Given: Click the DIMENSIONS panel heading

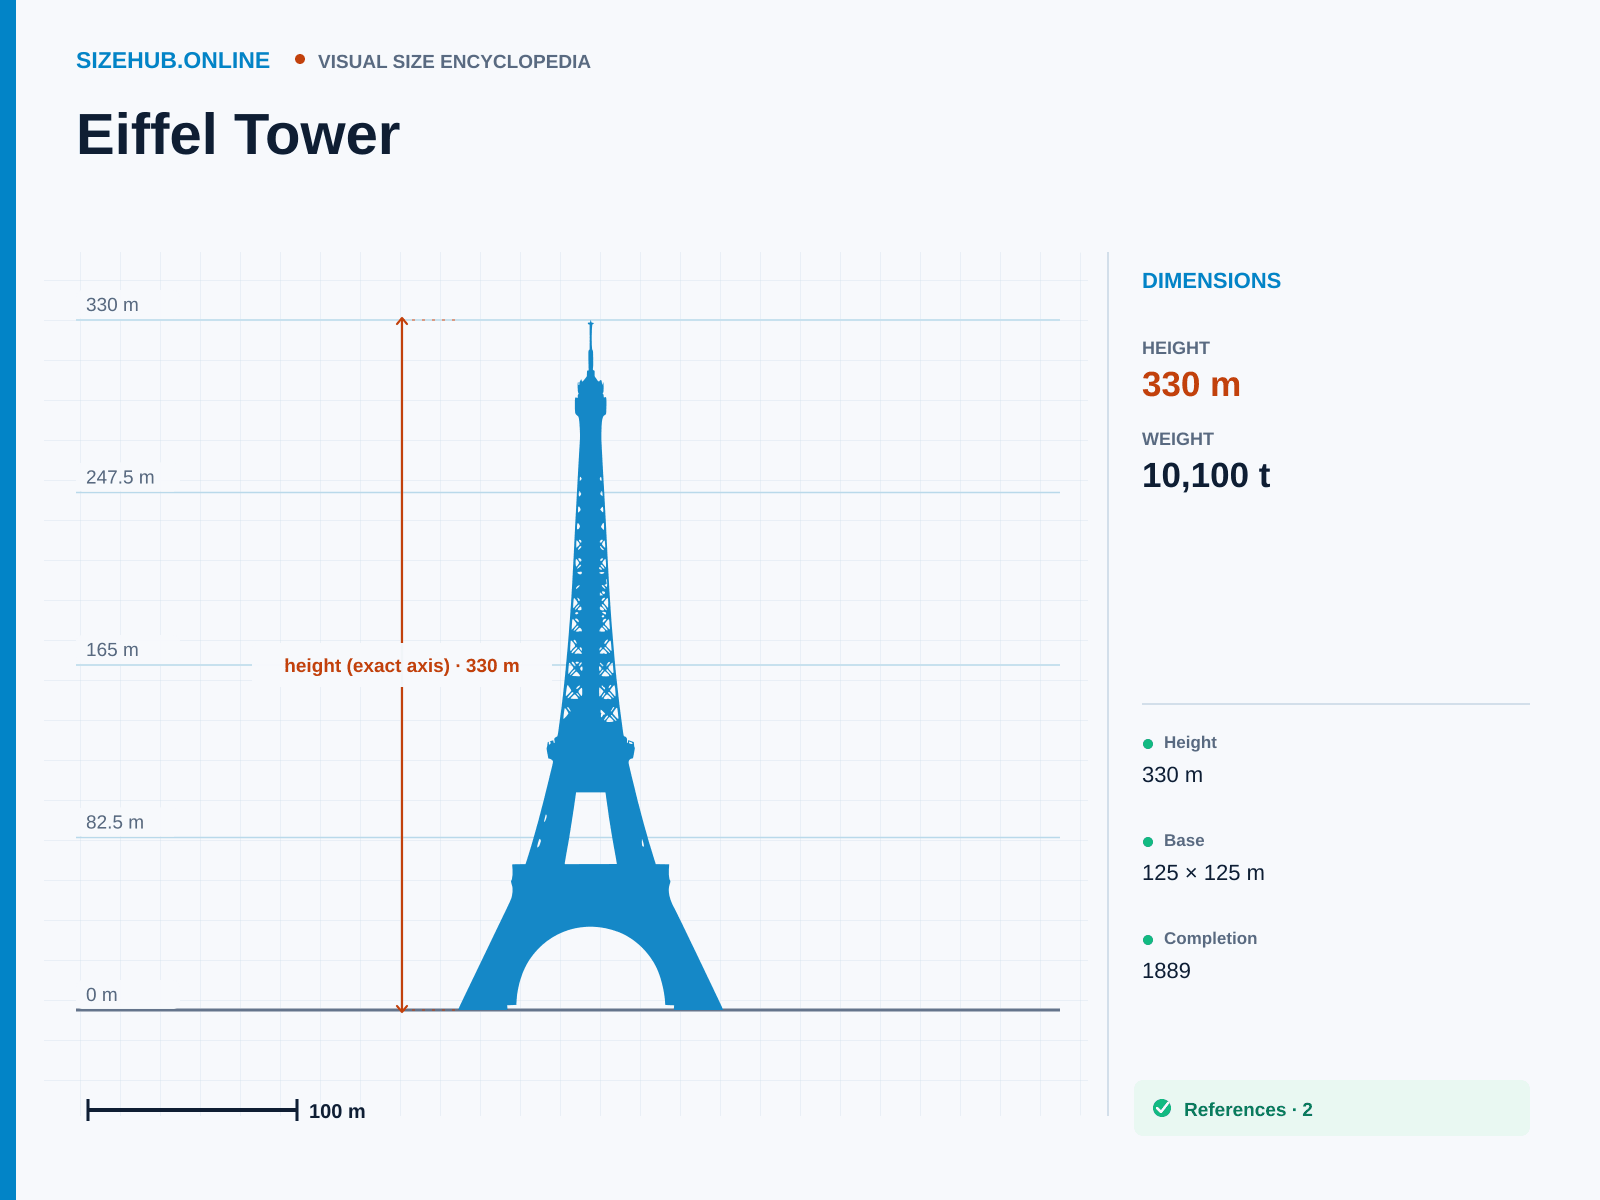Looking at the screenshot, I should (1211, 281).
